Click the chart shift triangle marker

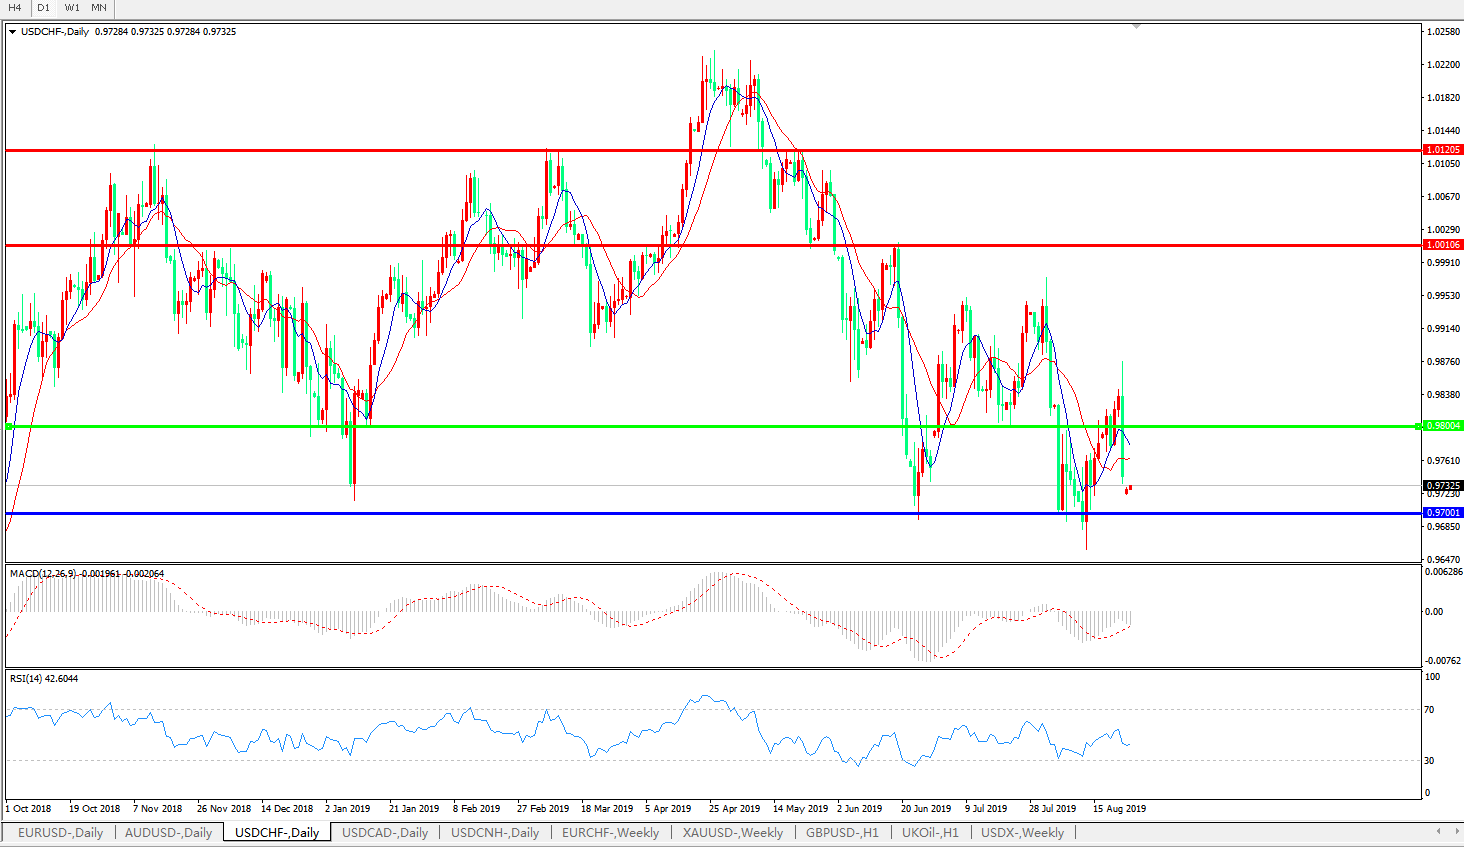point(1136,27)
